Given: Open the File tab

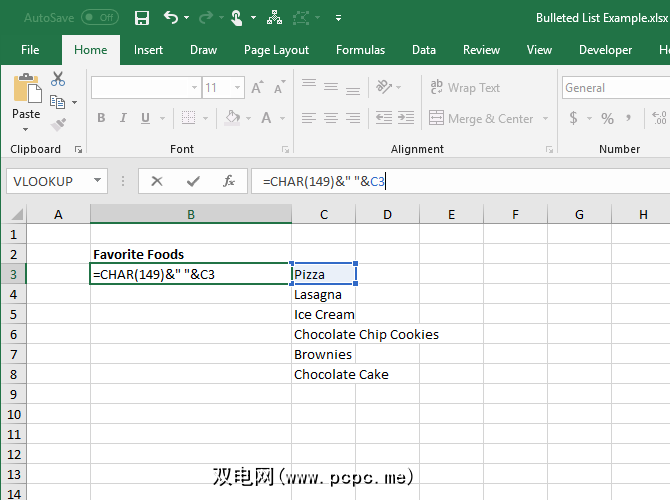Looking at the screenshot, I should pos(30,50).
